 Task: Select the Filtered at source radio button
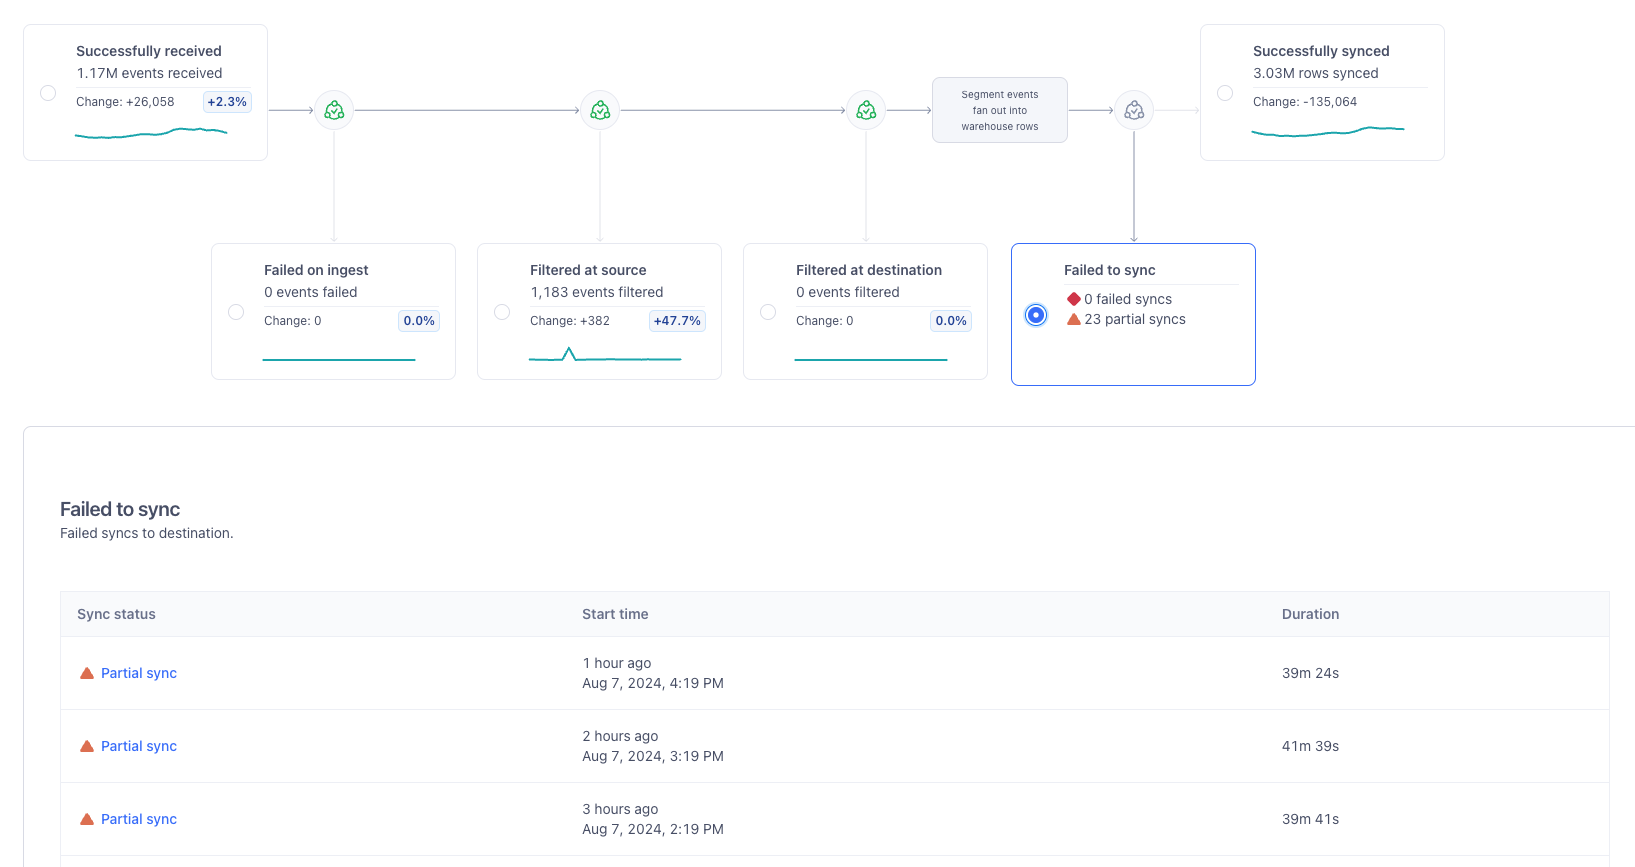point(502,312)
